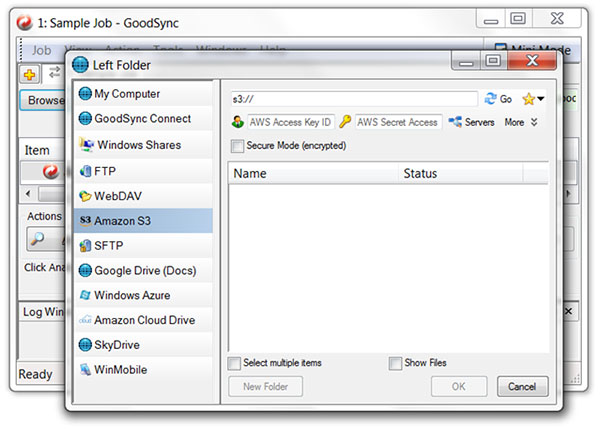Click the New Folder button

click(266, 387)
